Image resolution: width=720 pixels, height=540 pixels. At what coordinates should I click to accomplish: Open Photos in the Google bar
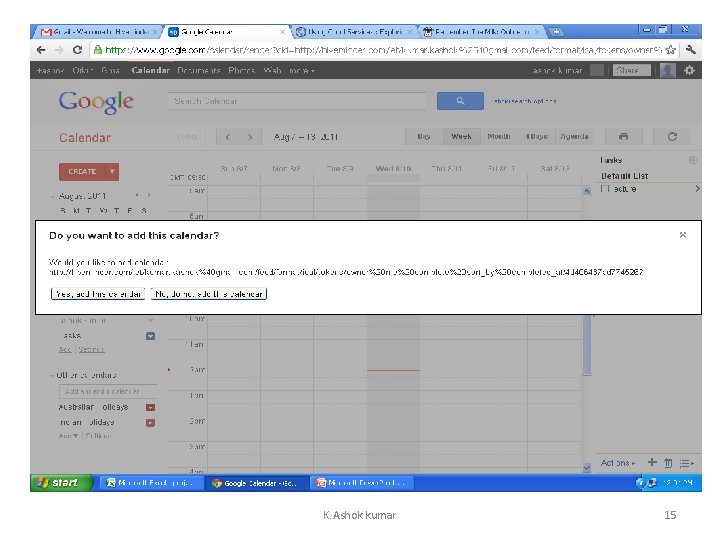241,70
